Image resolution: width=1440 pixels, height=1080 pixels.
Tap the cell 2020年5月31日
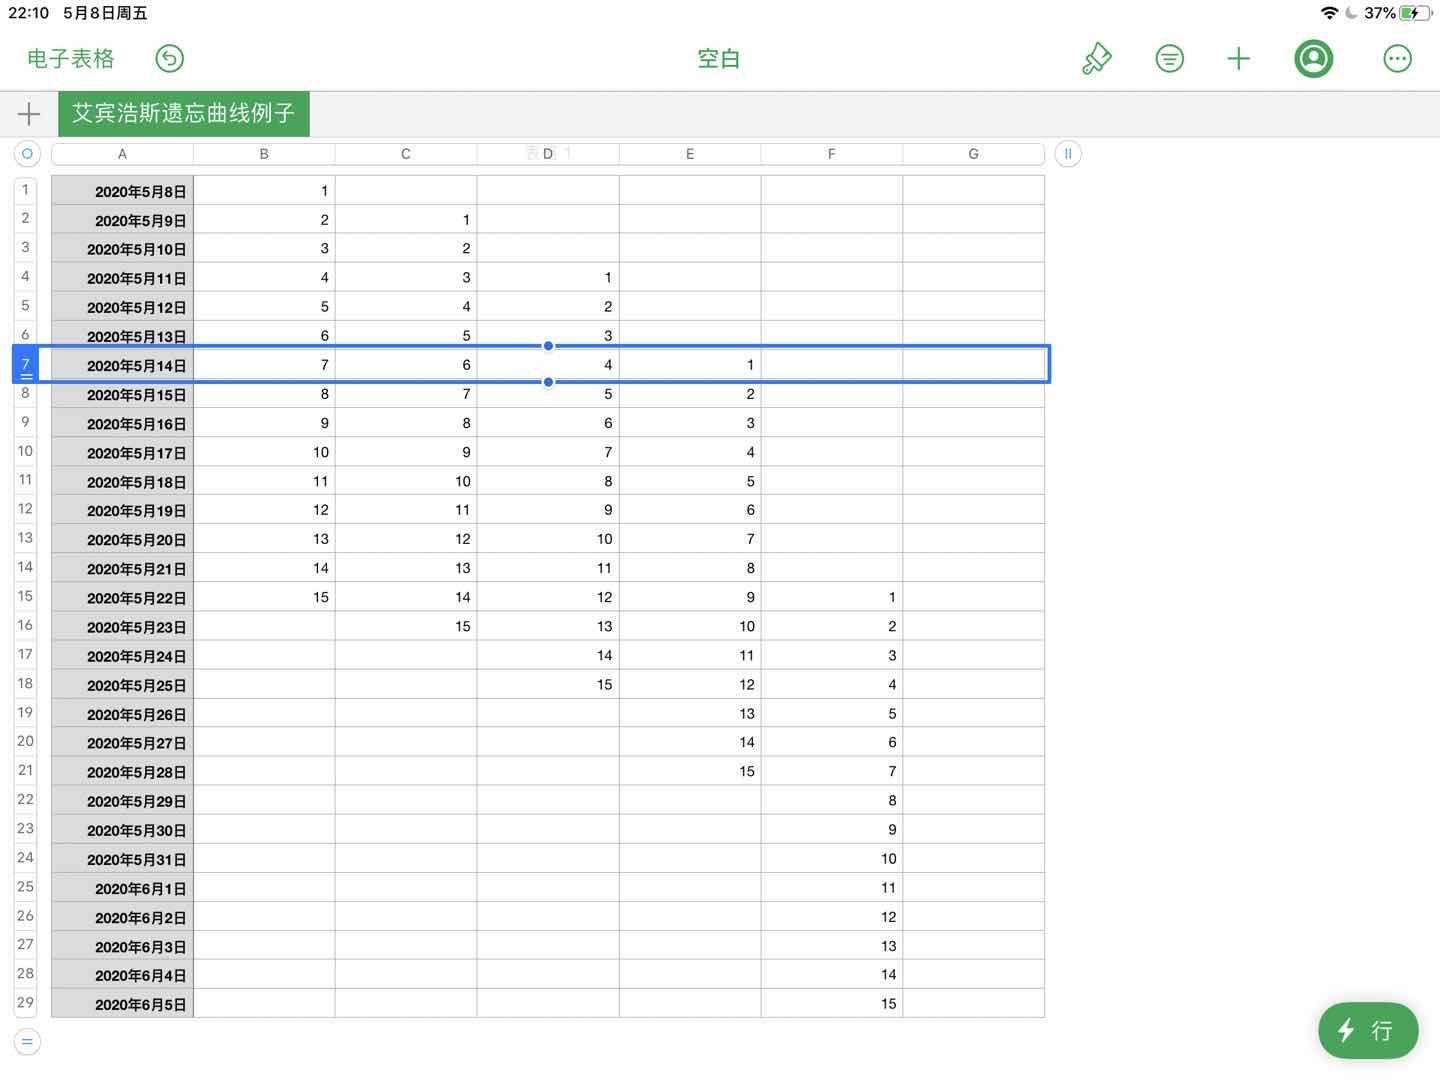point(122,859)
